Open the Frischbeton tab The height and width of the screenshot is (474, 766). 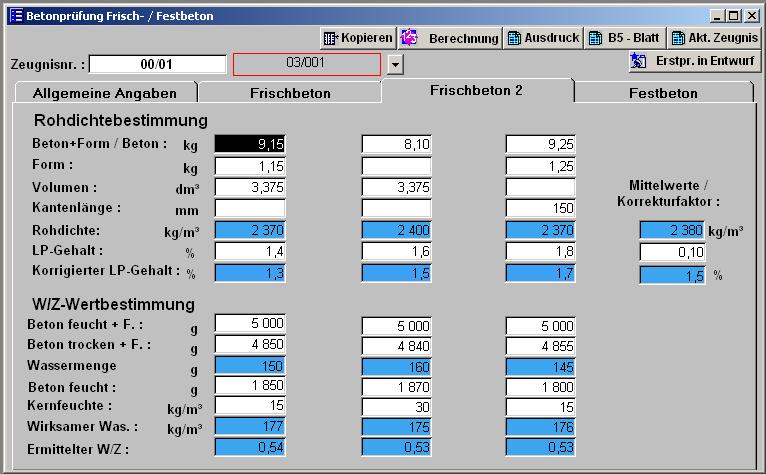click(290, 93)
